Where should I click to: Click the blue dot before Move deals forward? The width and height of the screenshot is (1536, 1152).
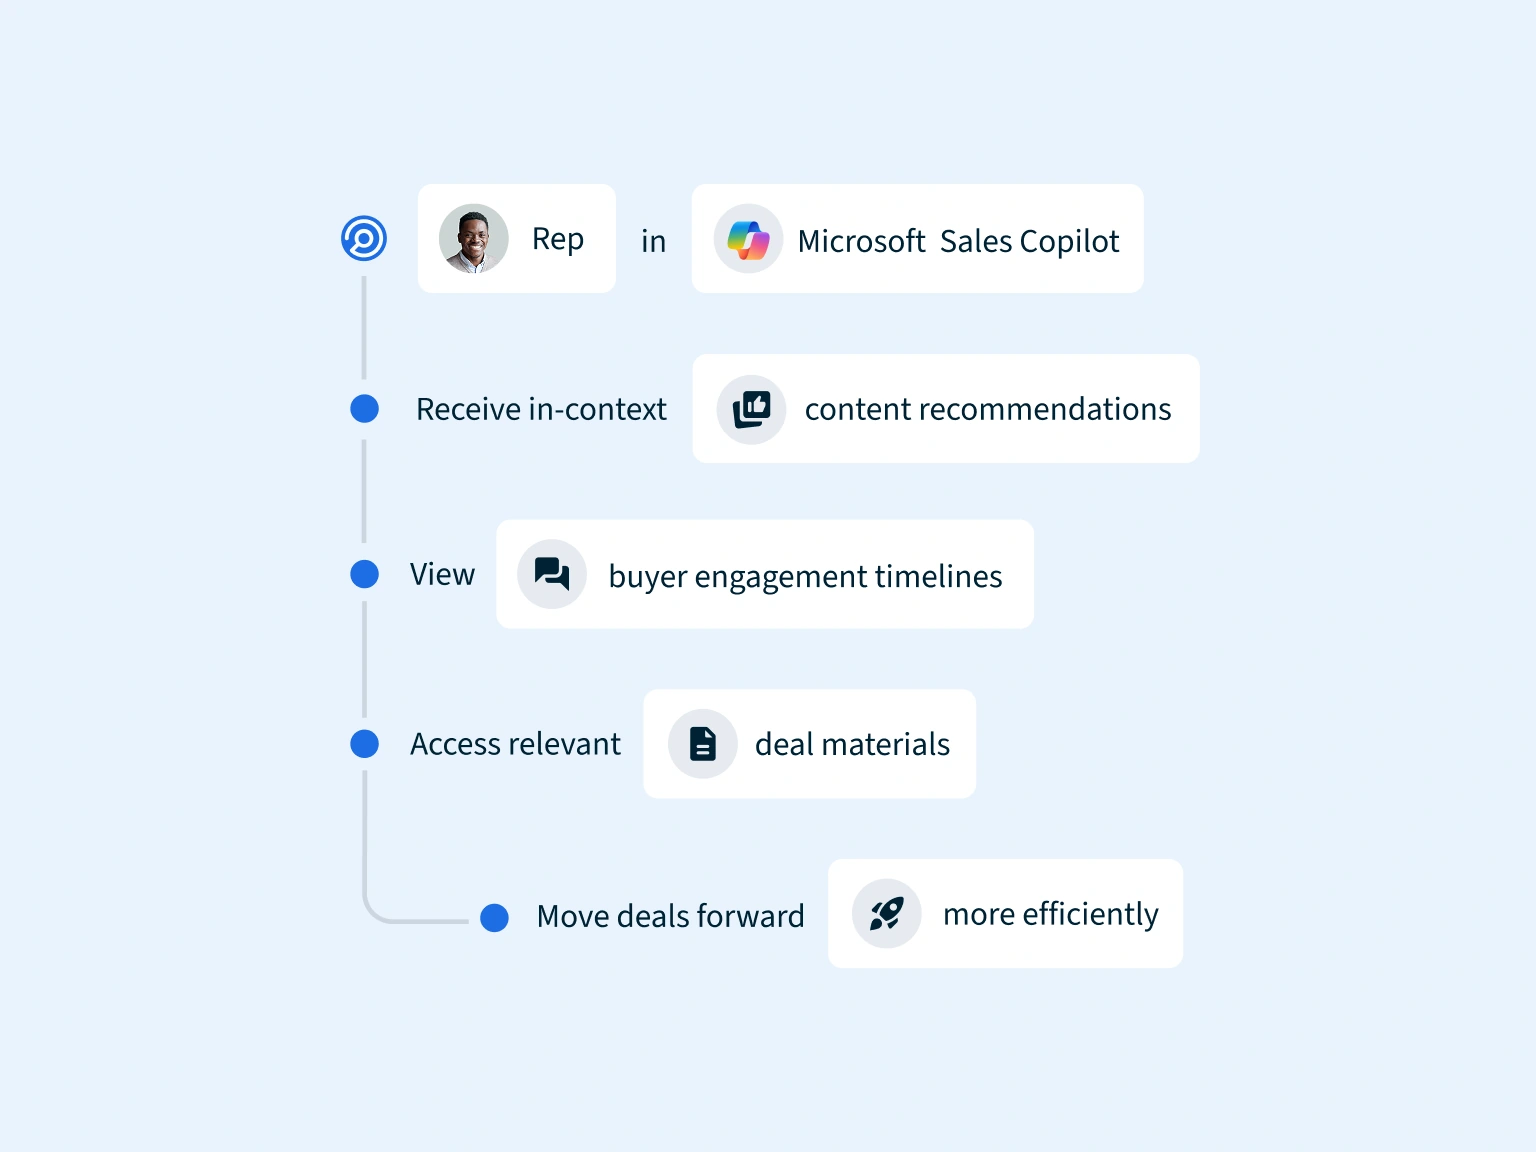(495, 917)
